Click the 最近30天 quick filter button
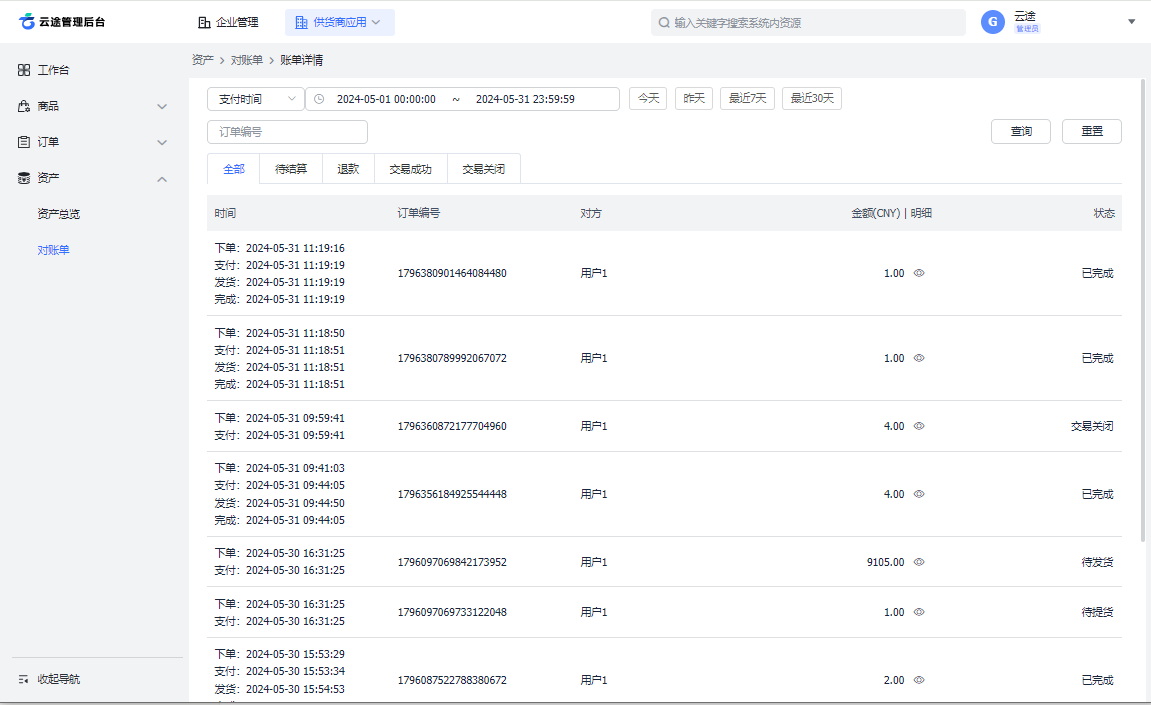1151x705 pixels. (812, 98)
